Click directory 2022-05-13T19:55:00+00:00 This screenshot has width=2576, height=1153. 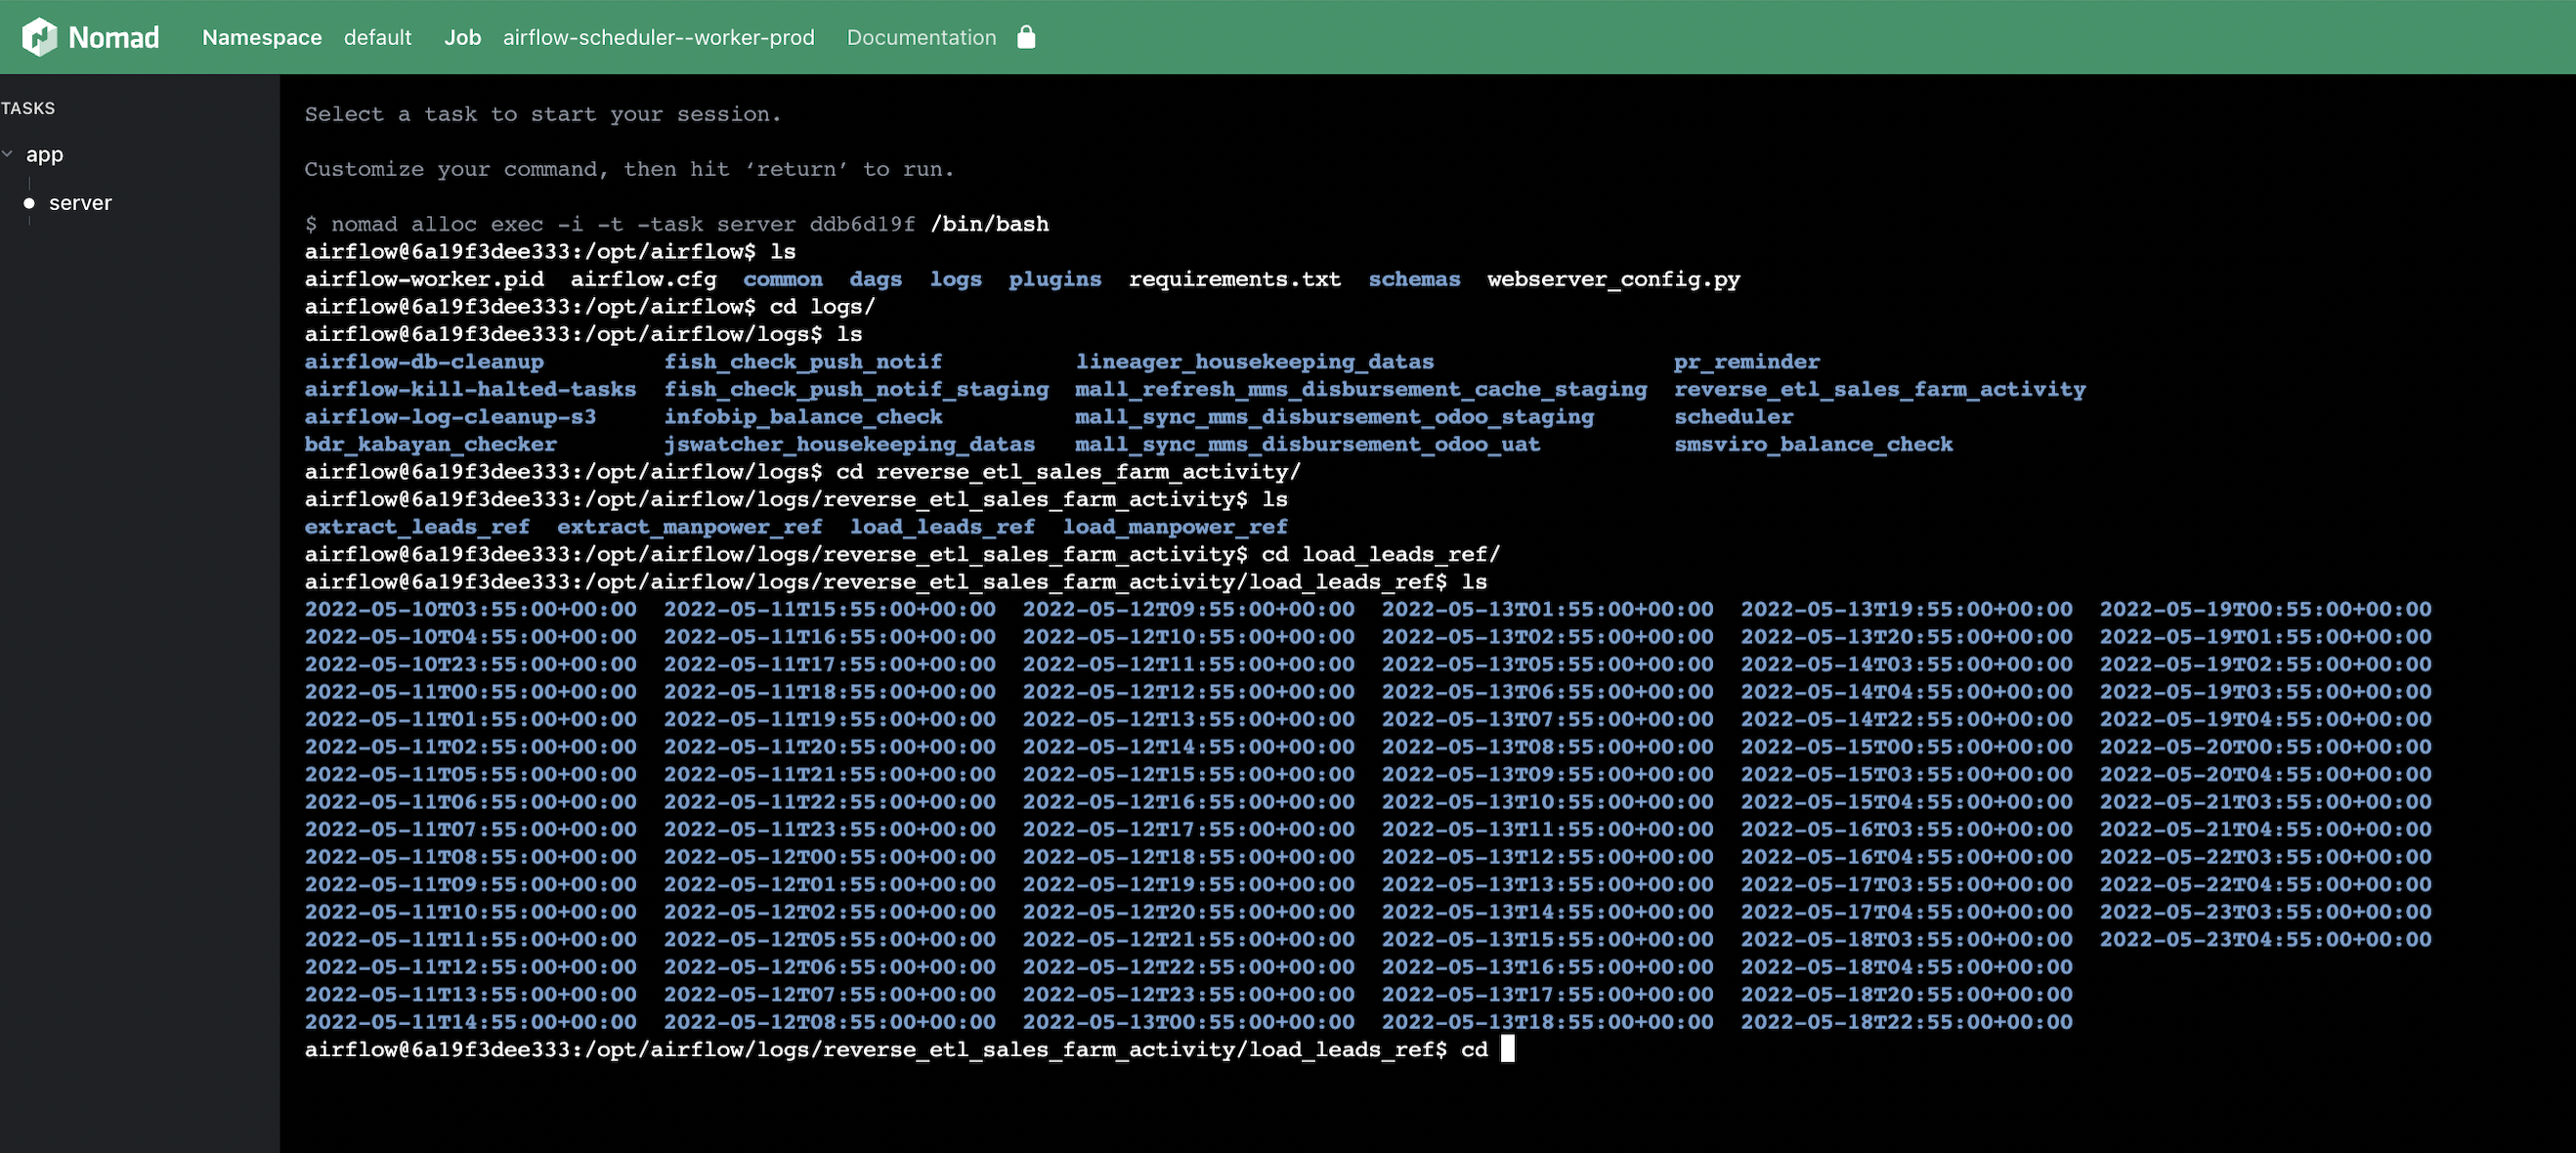[1906, 609]
